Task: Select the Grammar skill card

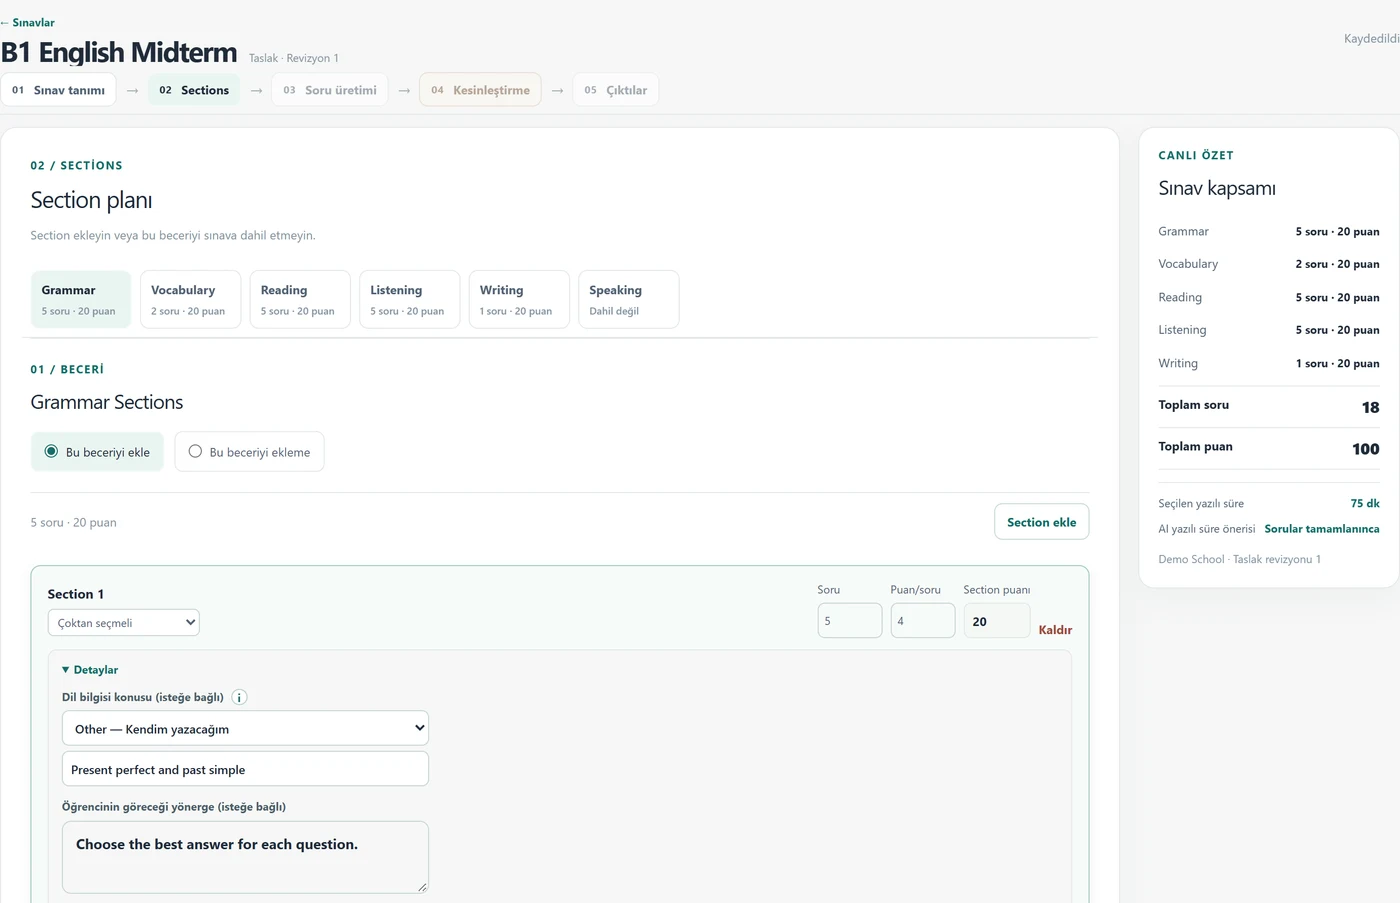Action: (x=81, y=299)
